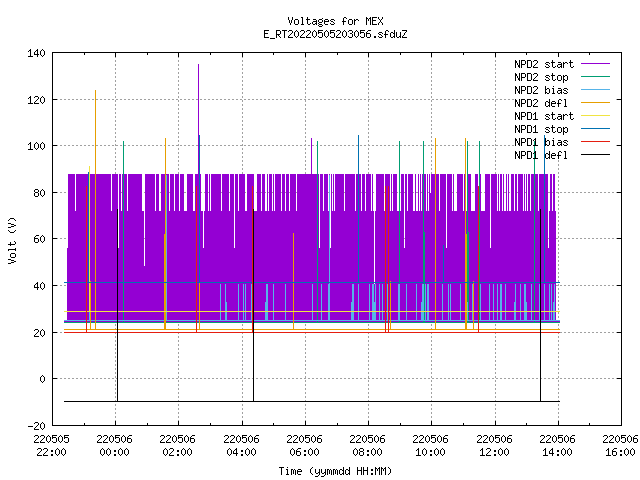Click the 'Time (yymmdd HH:MM)' x-axis label

coord(335,471)
